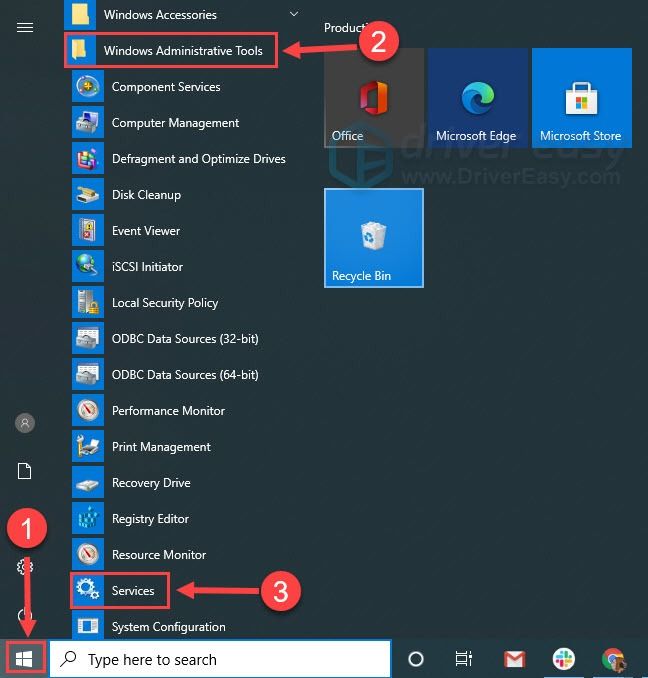This screenshot has width=648, height=678.
Task: Open Event Viewer icon
Action: click(88, 230)
